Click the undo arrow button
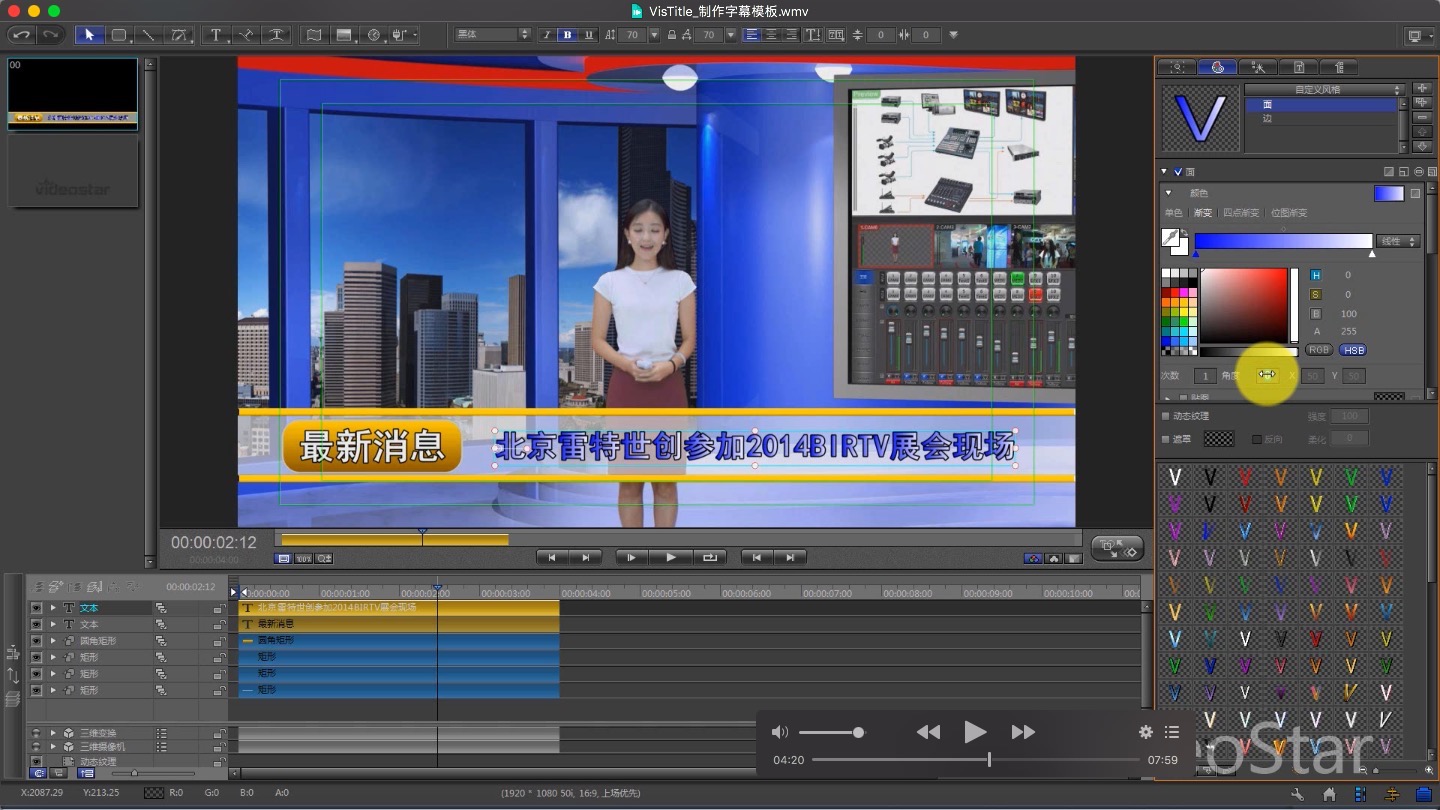 coord(21,35)
